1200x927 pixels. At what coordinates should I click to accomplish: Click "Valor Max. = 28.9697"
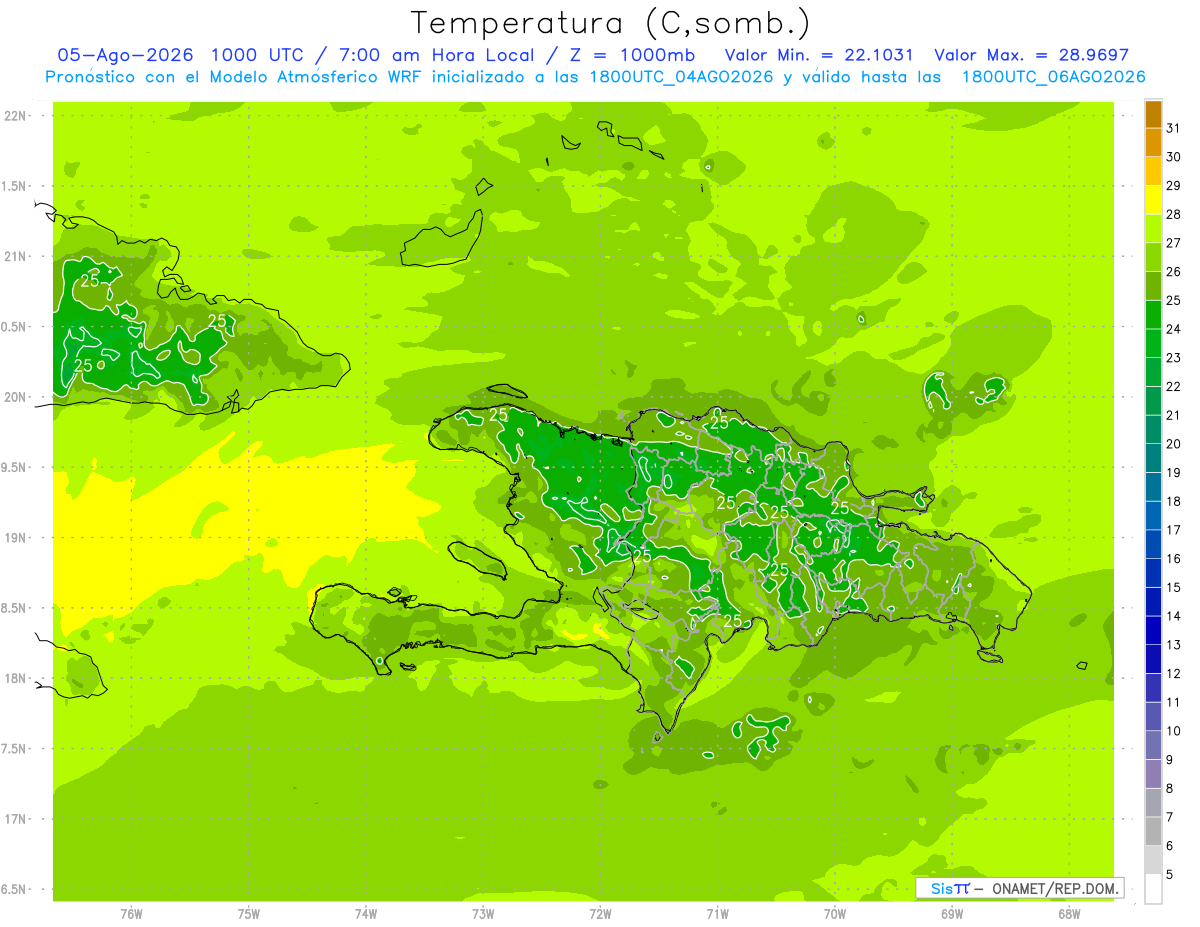point(1031,55)
